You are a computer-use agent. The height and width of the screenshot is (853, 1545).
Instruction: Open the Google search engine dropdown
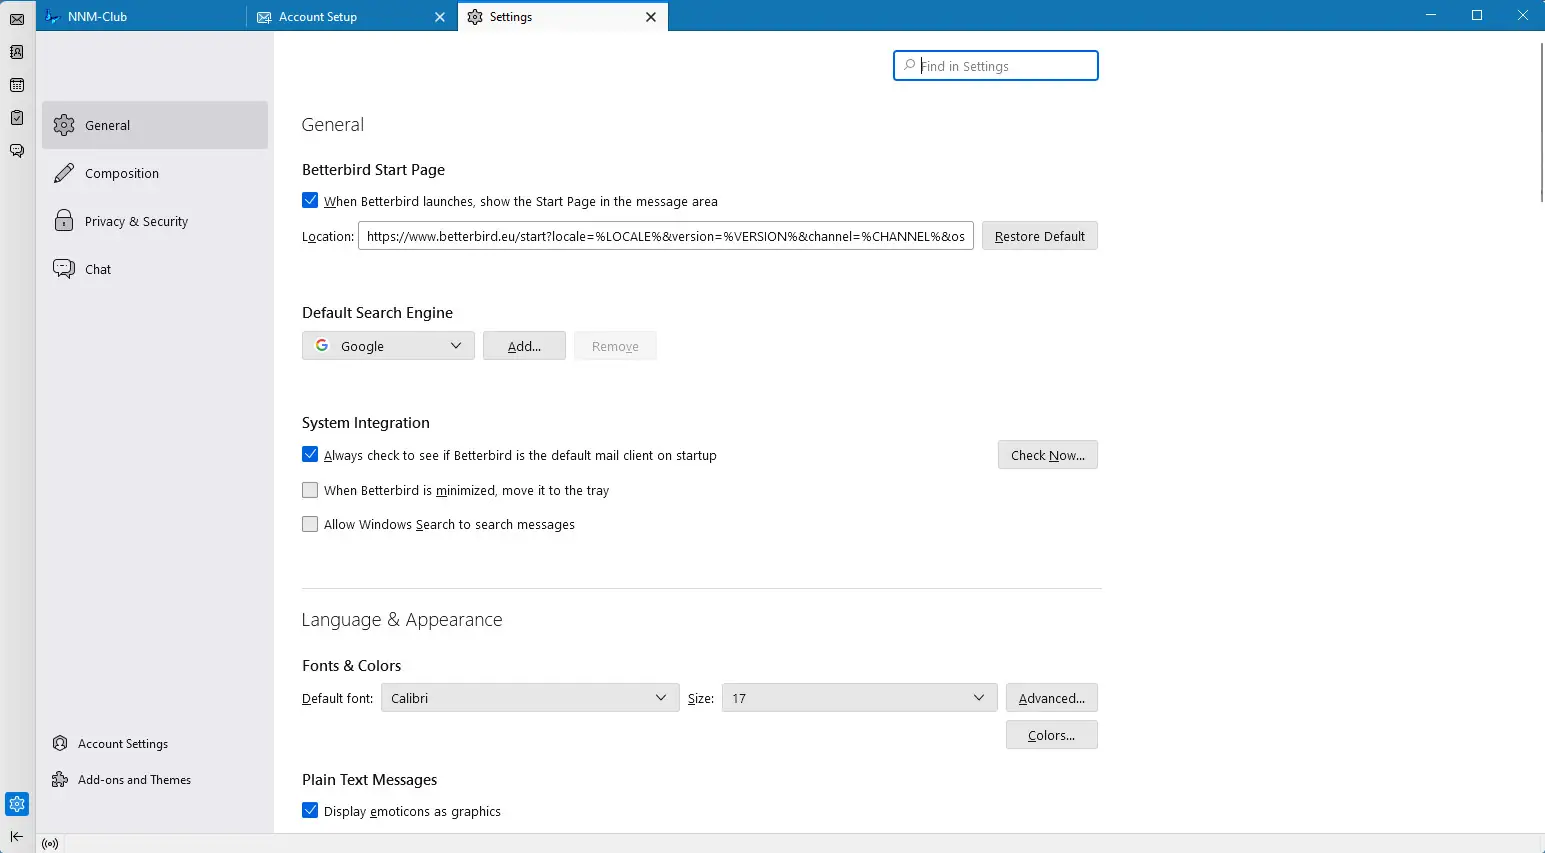[x=388, y=346]
